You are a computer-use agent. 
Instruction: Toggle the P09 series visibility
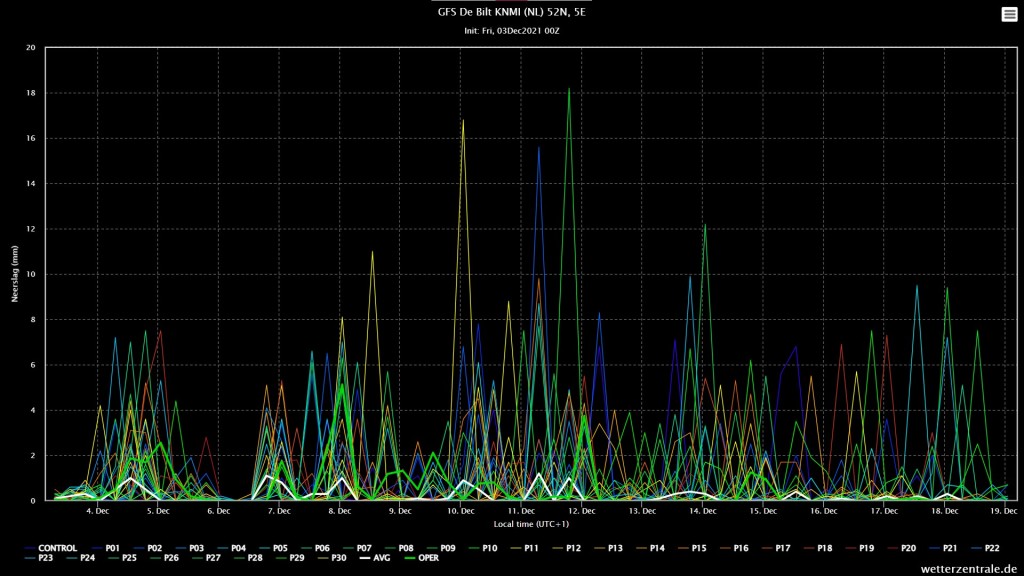pos(441,548)
